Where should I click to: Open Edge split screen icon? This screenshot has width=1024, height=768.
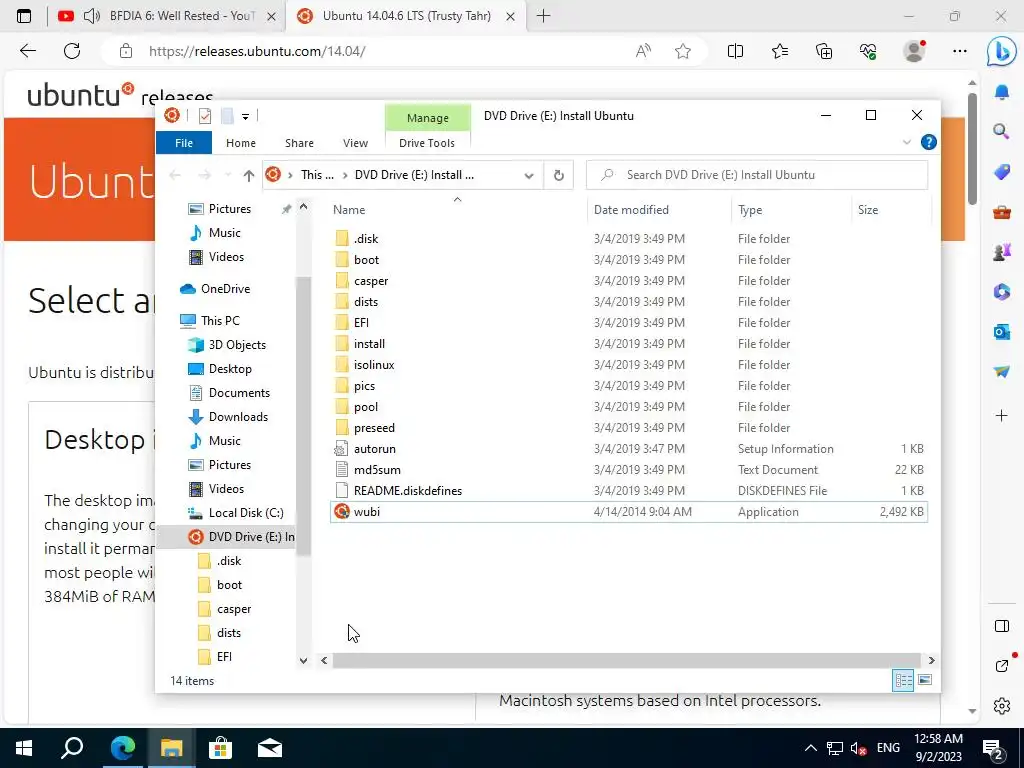pos(735,51)
